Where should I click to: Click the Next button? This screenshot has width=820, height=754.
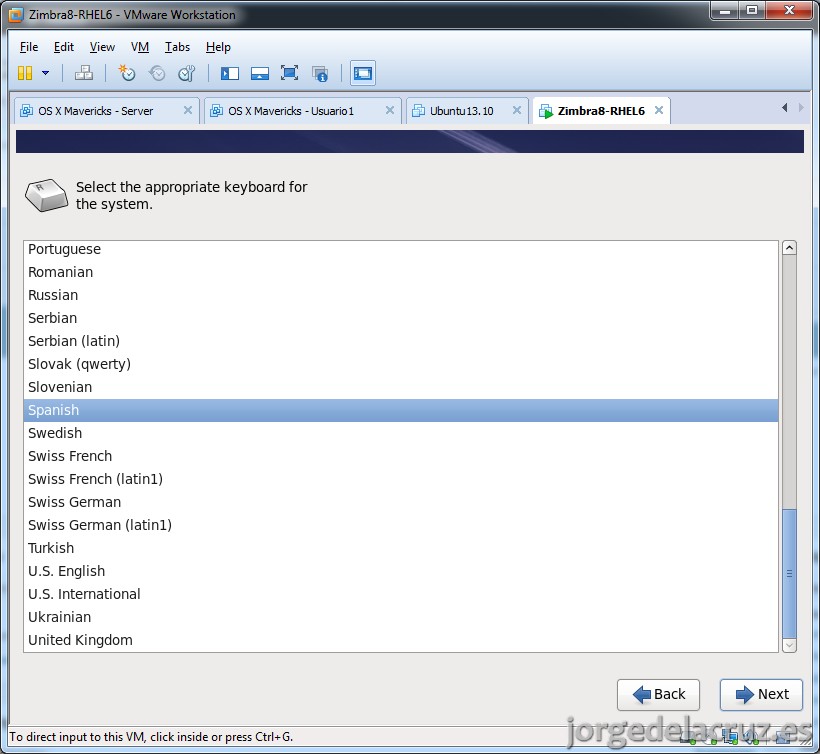pos(761,694)
